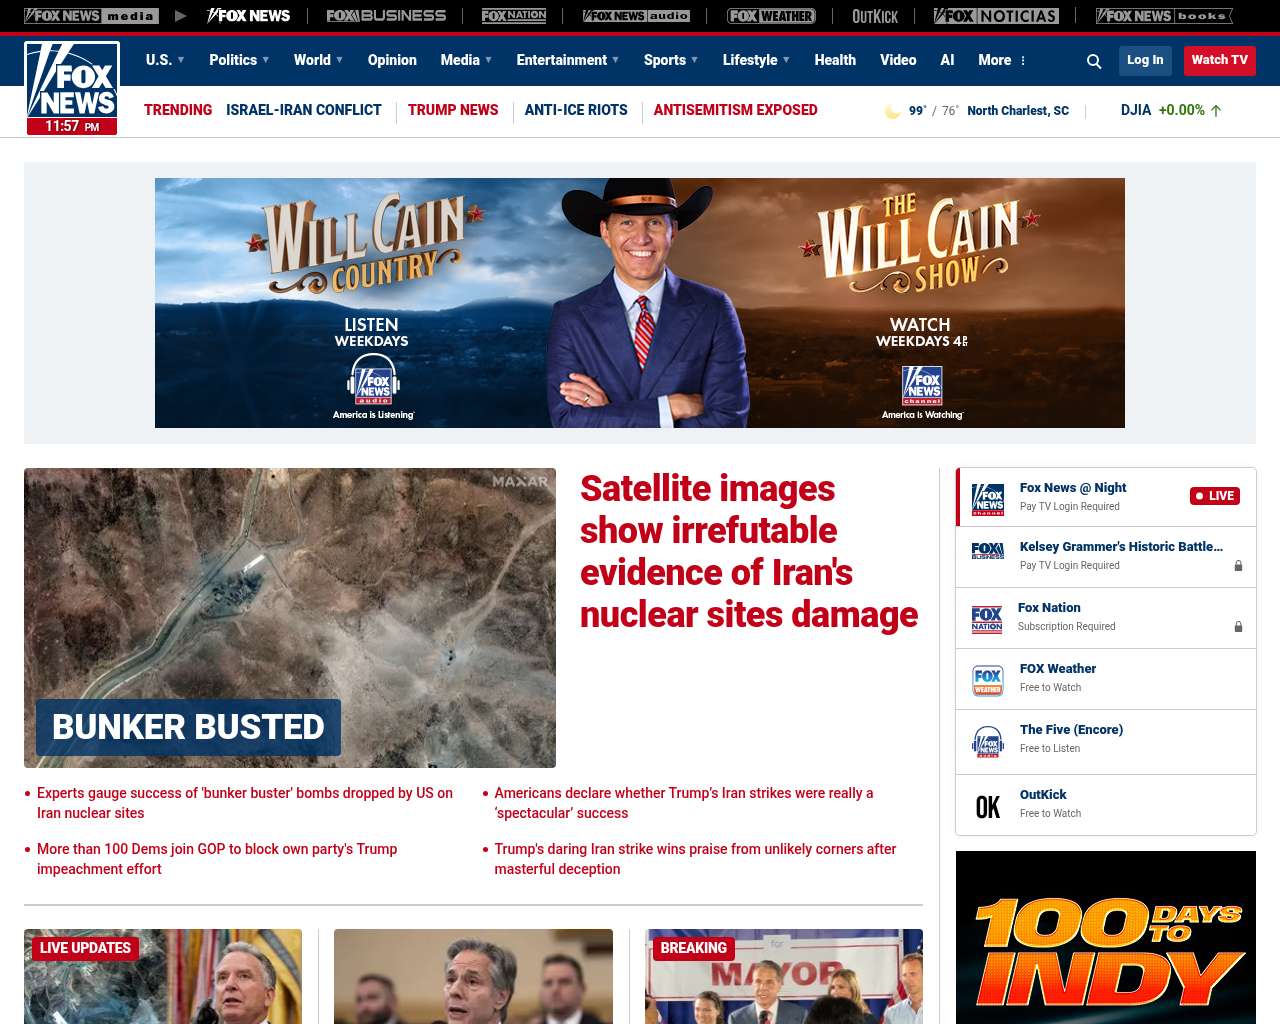
Task: Click the Fox News Media top bar logo
Action: click(91, 16)
